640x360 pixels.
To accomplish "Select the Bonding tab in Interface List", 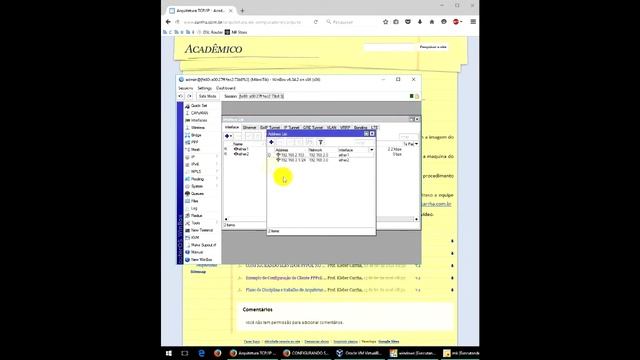I will [360, 128].
